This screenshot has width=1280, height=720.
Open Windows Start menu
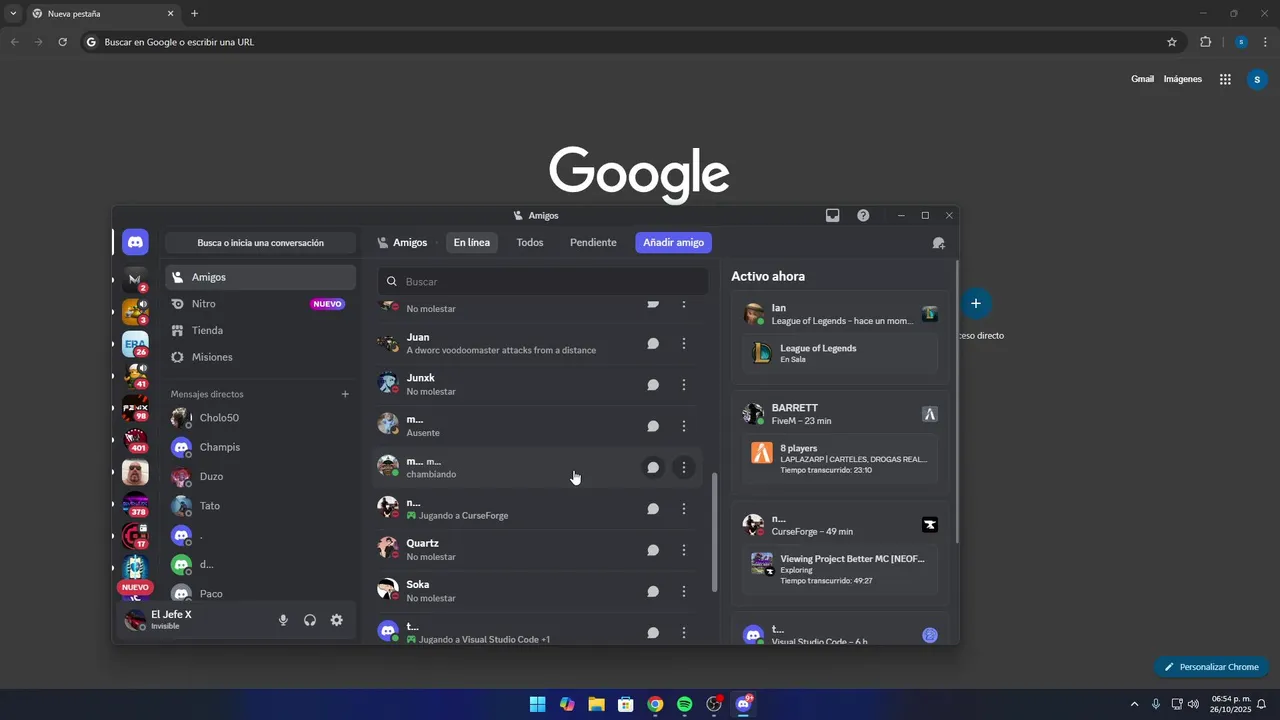click(x=537, y=704)
